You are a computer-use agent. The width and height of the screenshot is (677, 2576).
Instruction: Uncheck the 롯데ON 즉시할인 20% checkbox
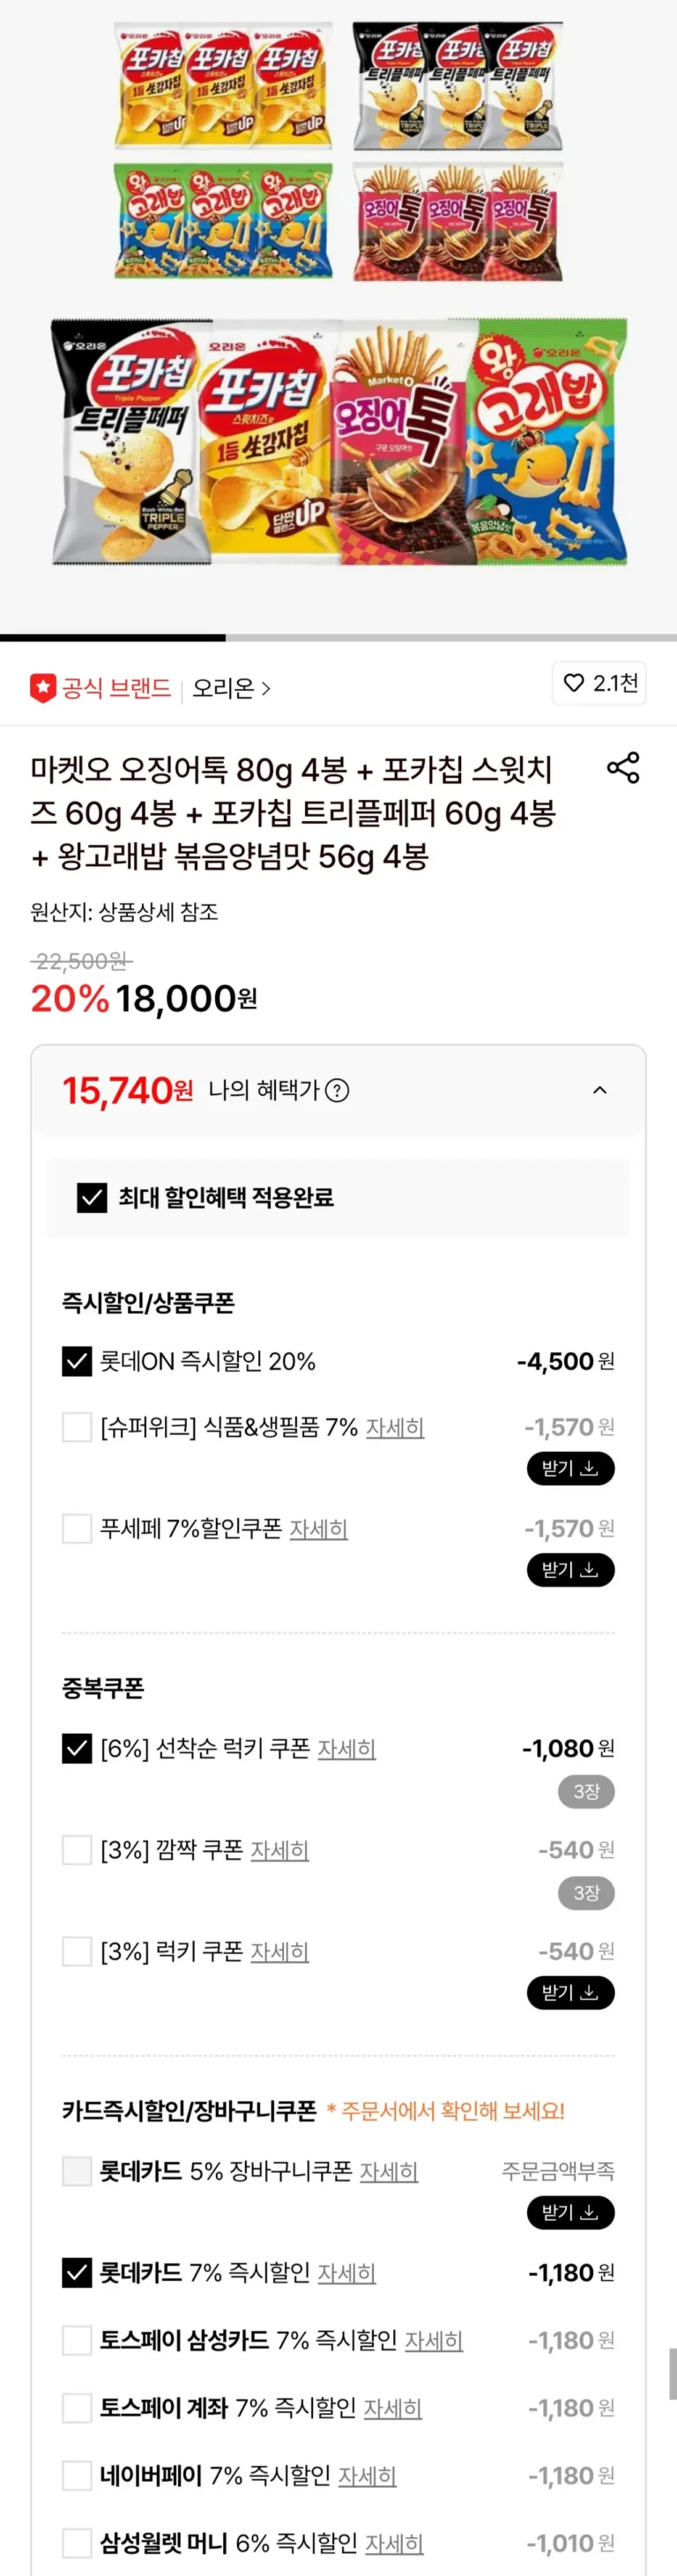point(77,1361)
